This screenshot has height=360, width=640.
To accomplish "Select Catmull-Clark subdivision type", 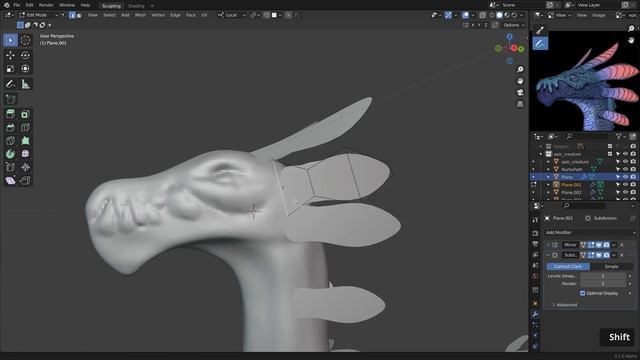I will click(x=568, y=267).
